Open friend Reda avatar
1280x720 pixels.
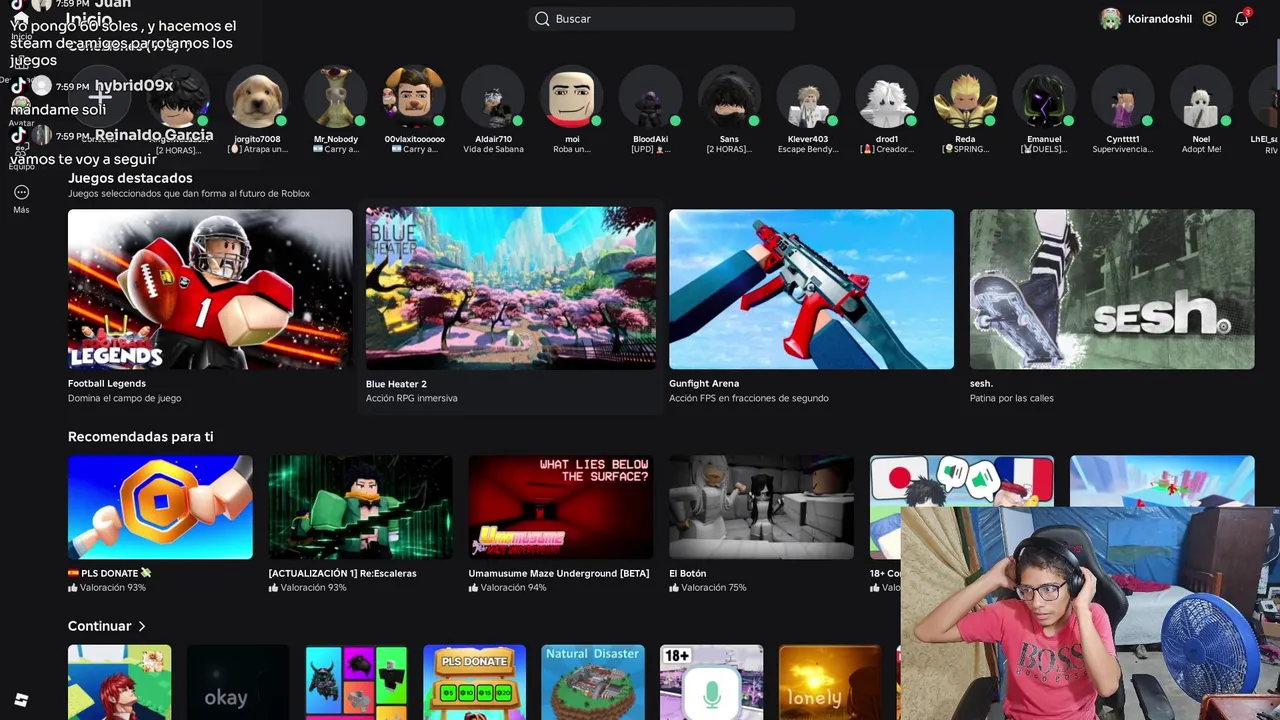click(965, 98)
